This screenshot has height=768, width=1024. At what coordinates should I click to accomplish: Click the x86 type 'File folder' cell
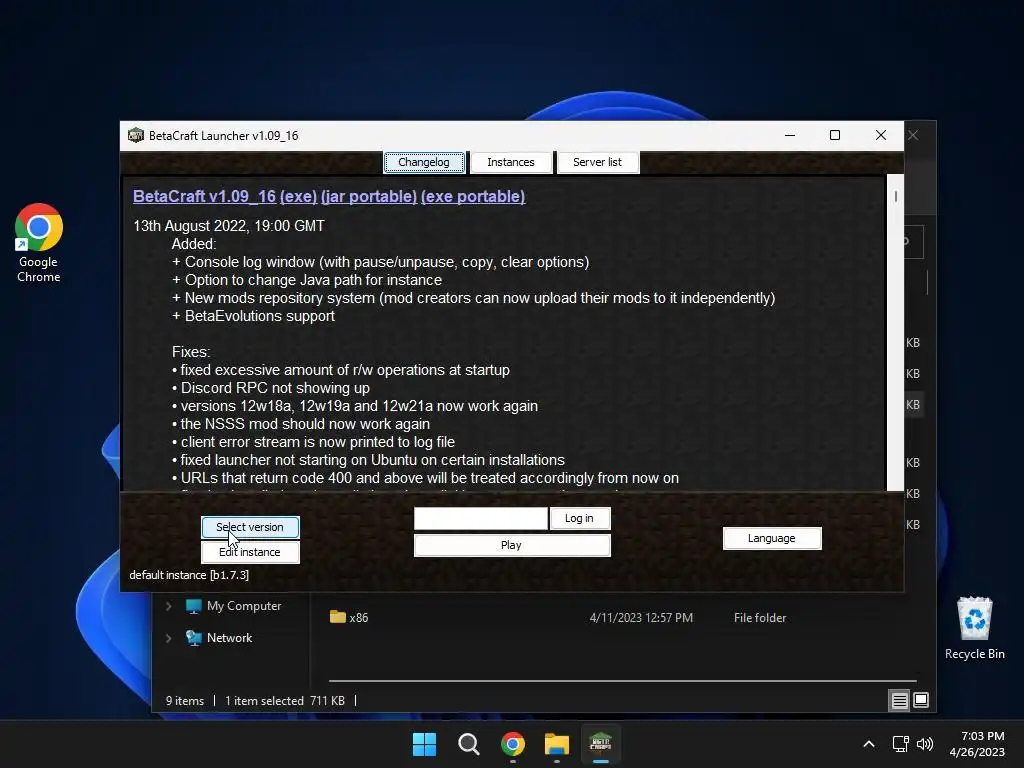tap(760, 618)
